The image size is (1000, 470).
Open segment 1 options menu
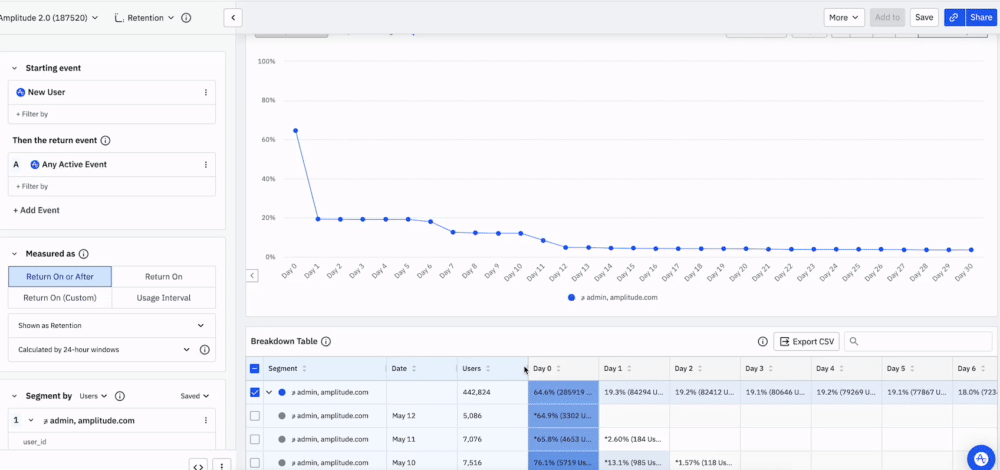coord(205,421)
